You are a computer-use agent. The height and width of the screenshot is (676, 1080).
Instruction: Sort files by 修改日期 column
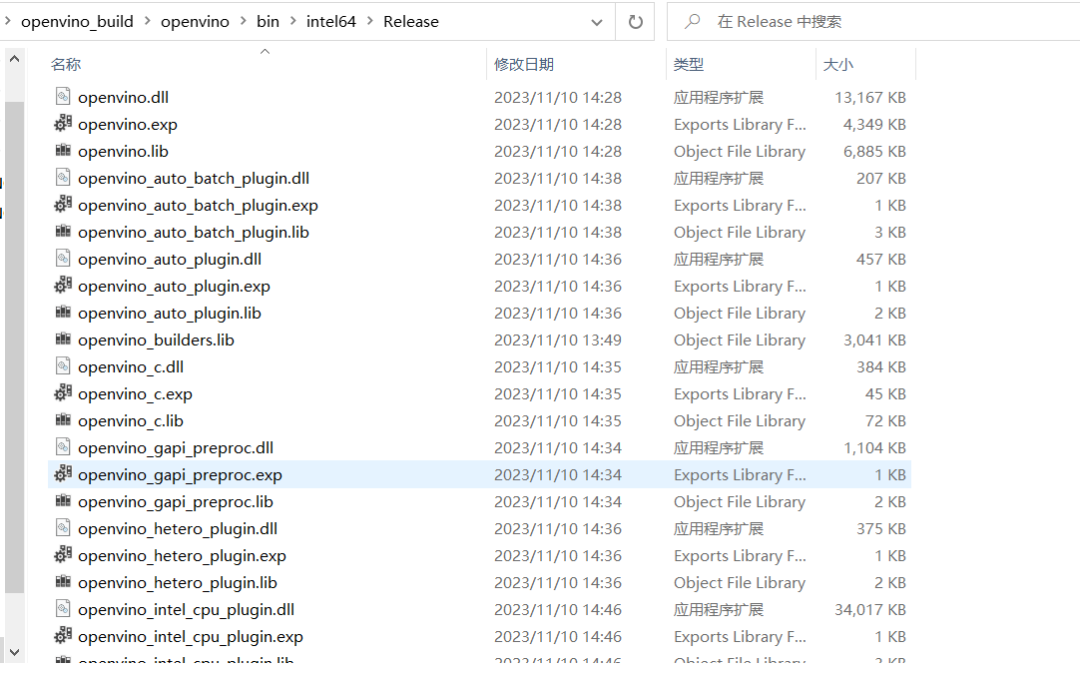coord(524,64)
